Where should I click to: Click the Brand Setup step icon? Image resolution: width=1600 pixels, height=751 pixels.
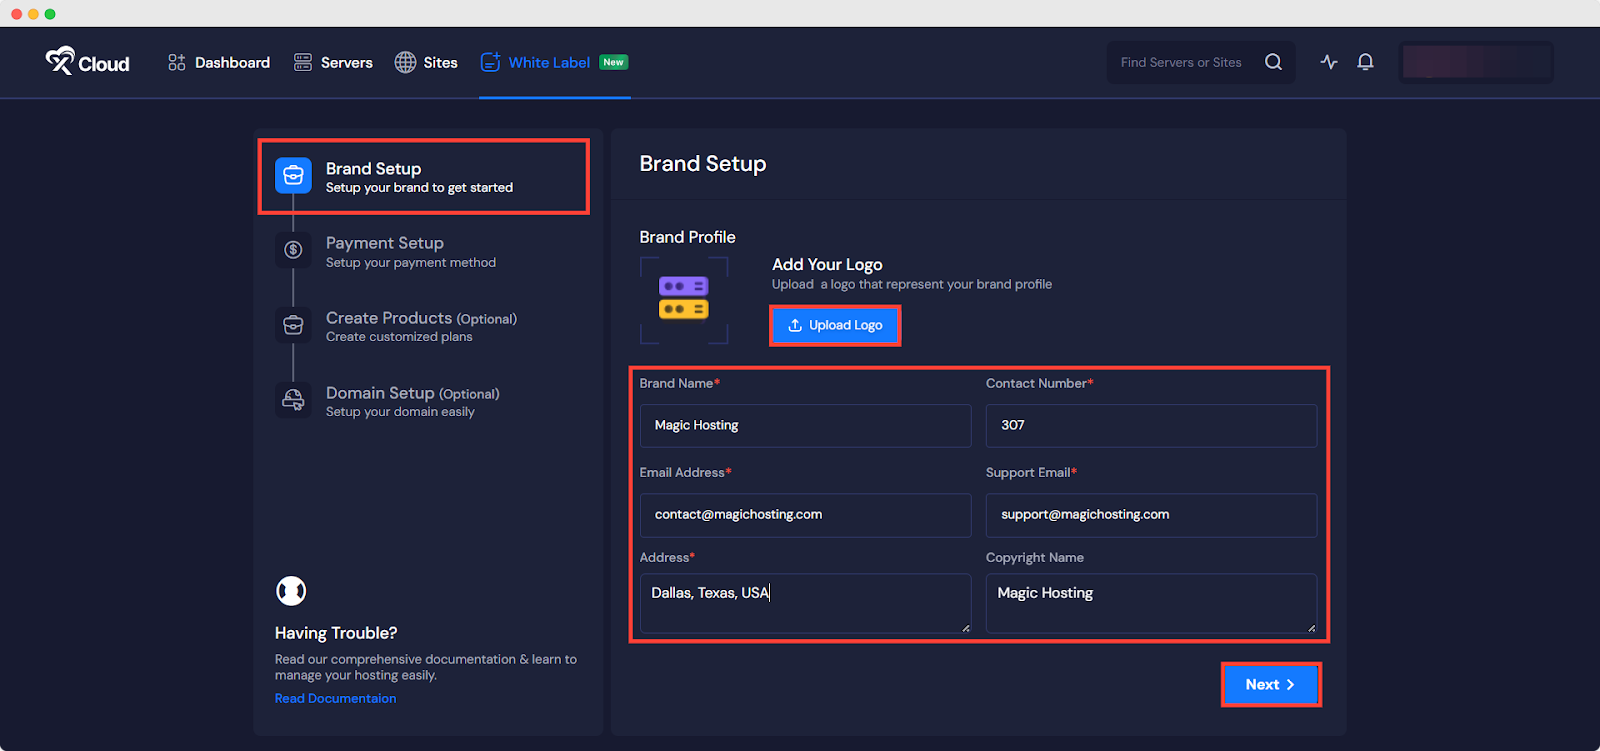point(293,176)
